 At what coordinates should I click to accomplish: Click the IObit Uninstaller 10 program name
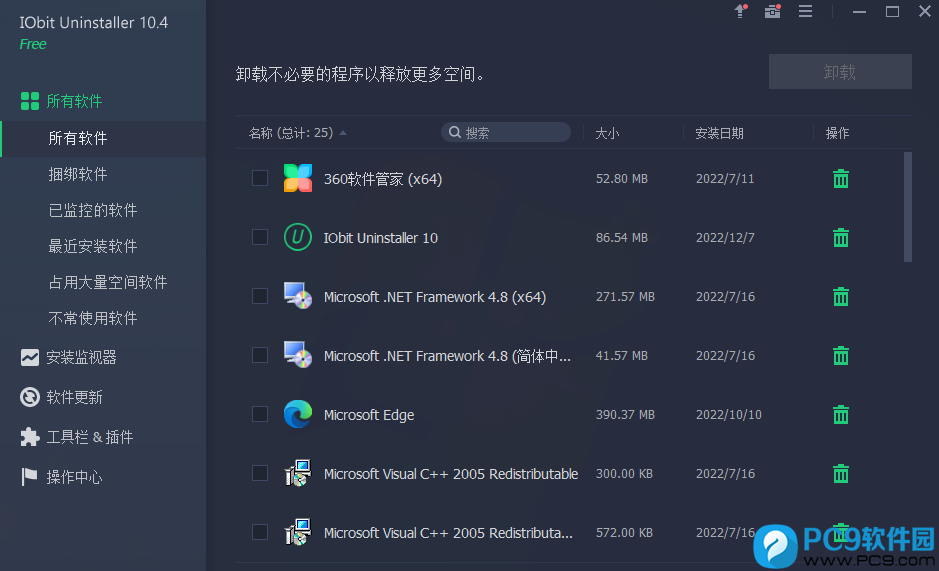click(381, 238)
